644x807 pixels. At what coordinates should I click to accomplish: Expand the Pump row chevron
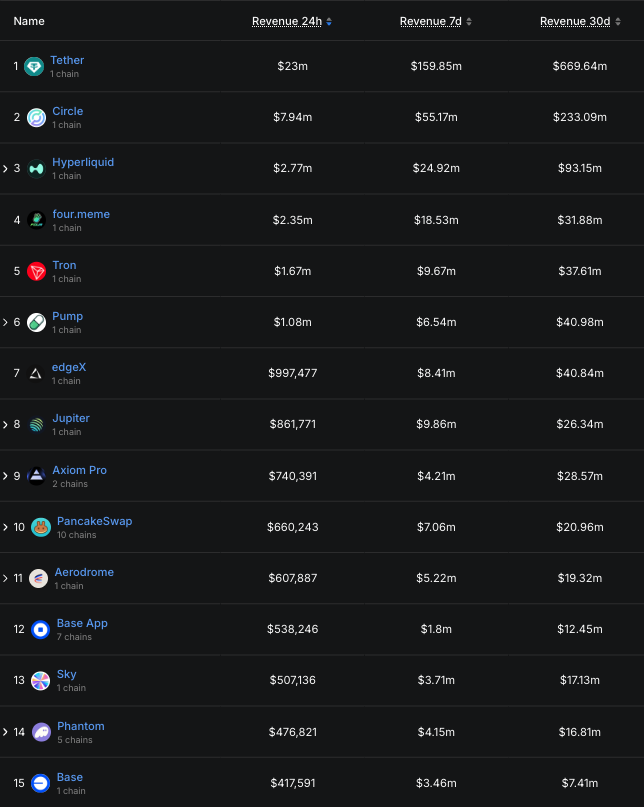click(5, 322)
